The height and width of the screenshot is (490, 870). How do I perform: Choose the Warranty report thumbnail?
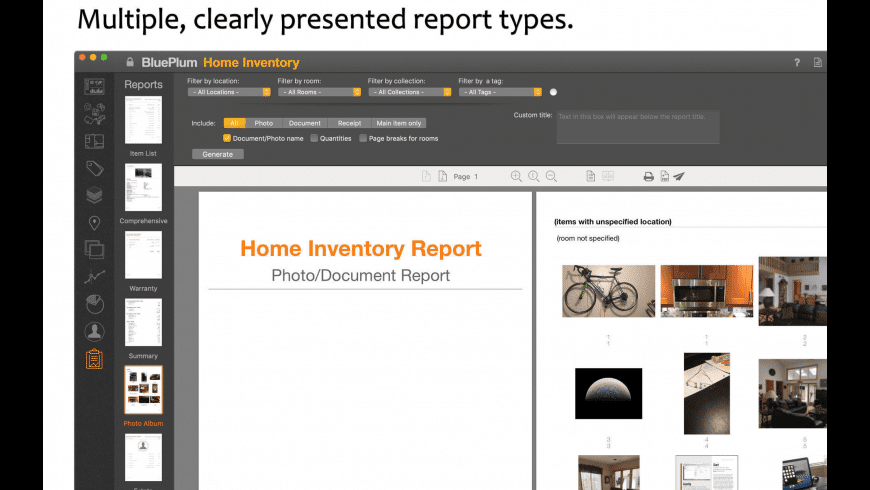(x=143, y=255)
